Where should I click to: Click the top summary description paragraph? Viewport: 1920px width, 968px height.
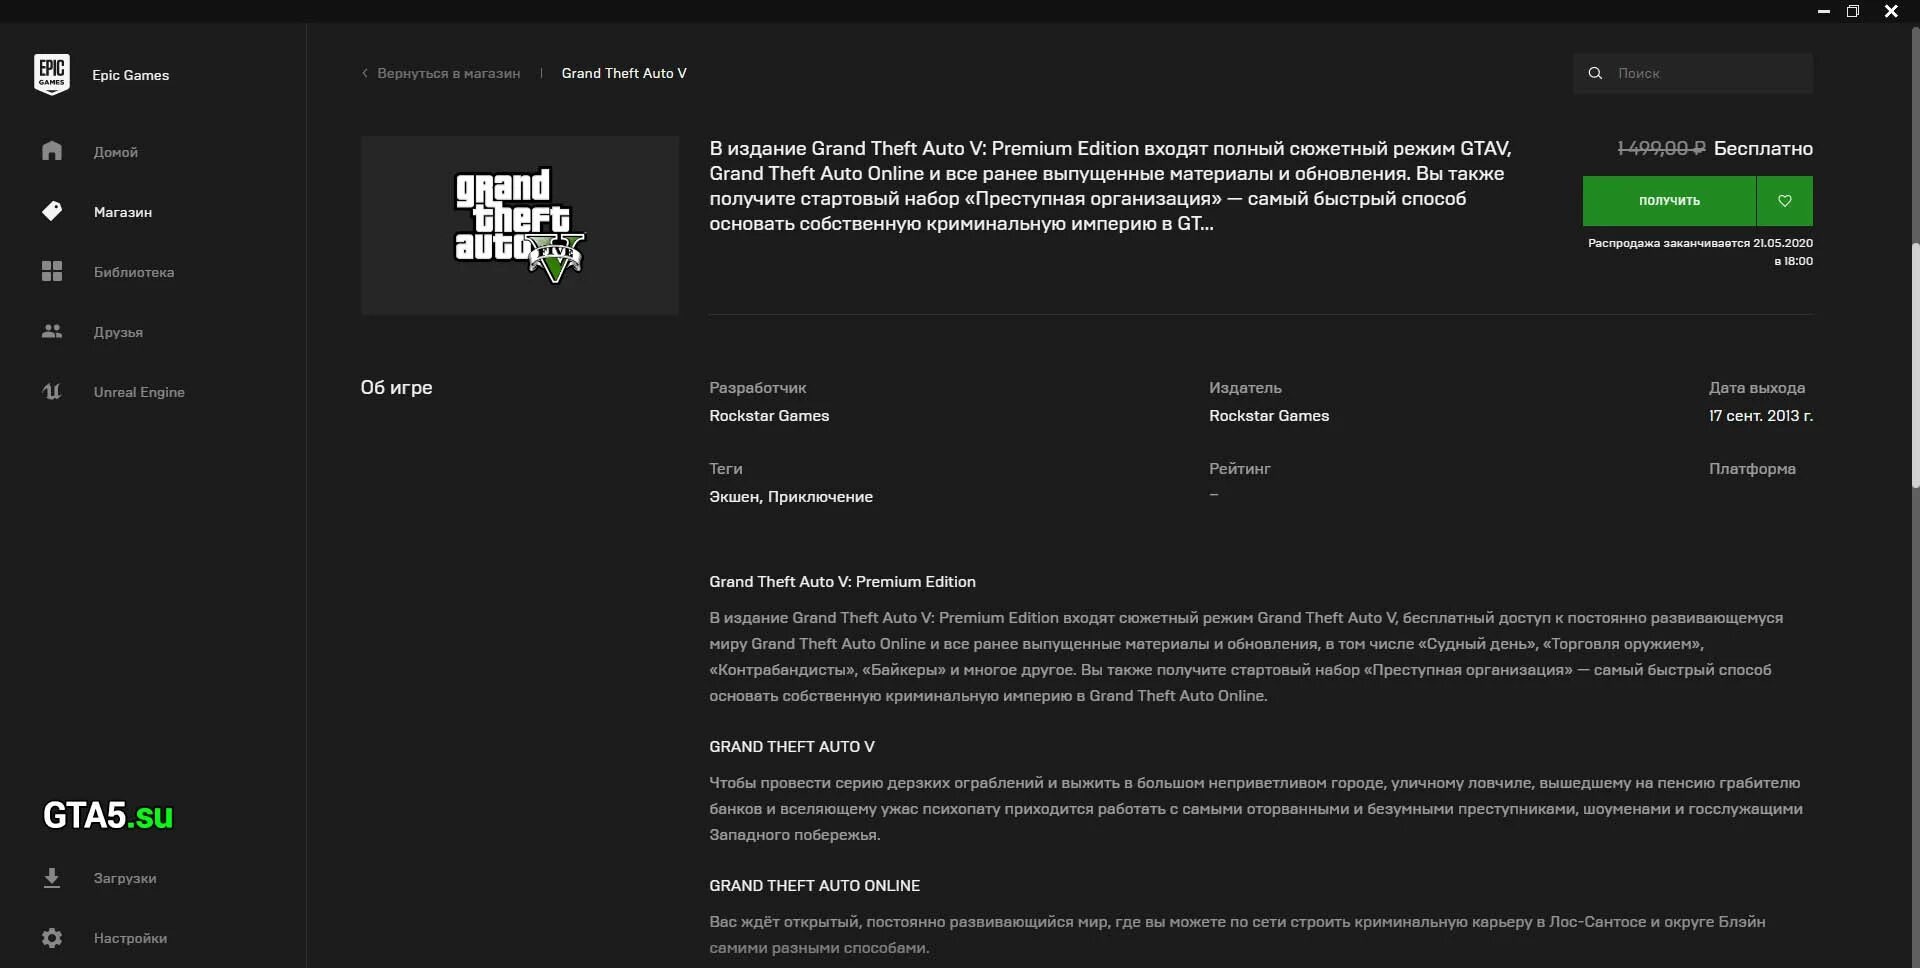coord(1110,186)
